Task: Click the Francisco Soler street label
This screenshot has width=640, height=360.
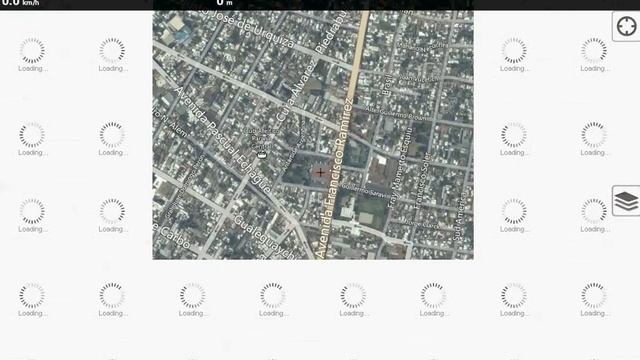Action: point(422,180)
